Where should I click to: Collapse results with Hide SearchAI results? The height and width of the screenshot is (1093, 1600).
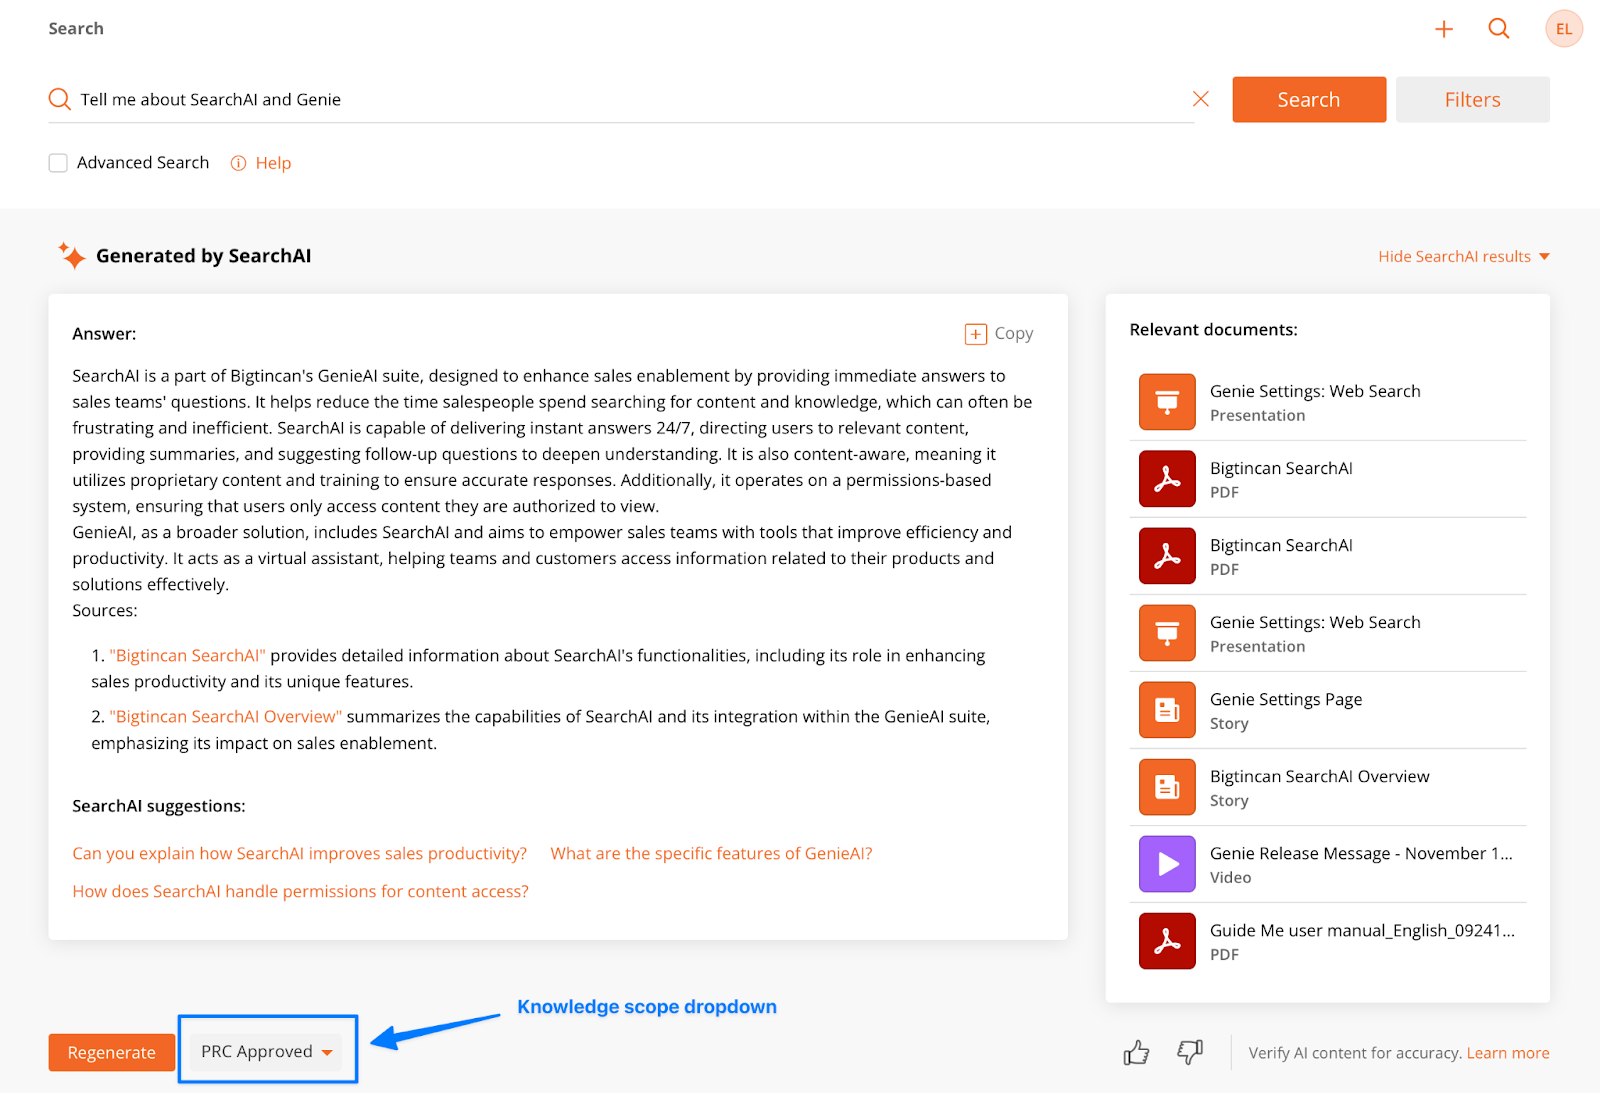pos(1464,257)
